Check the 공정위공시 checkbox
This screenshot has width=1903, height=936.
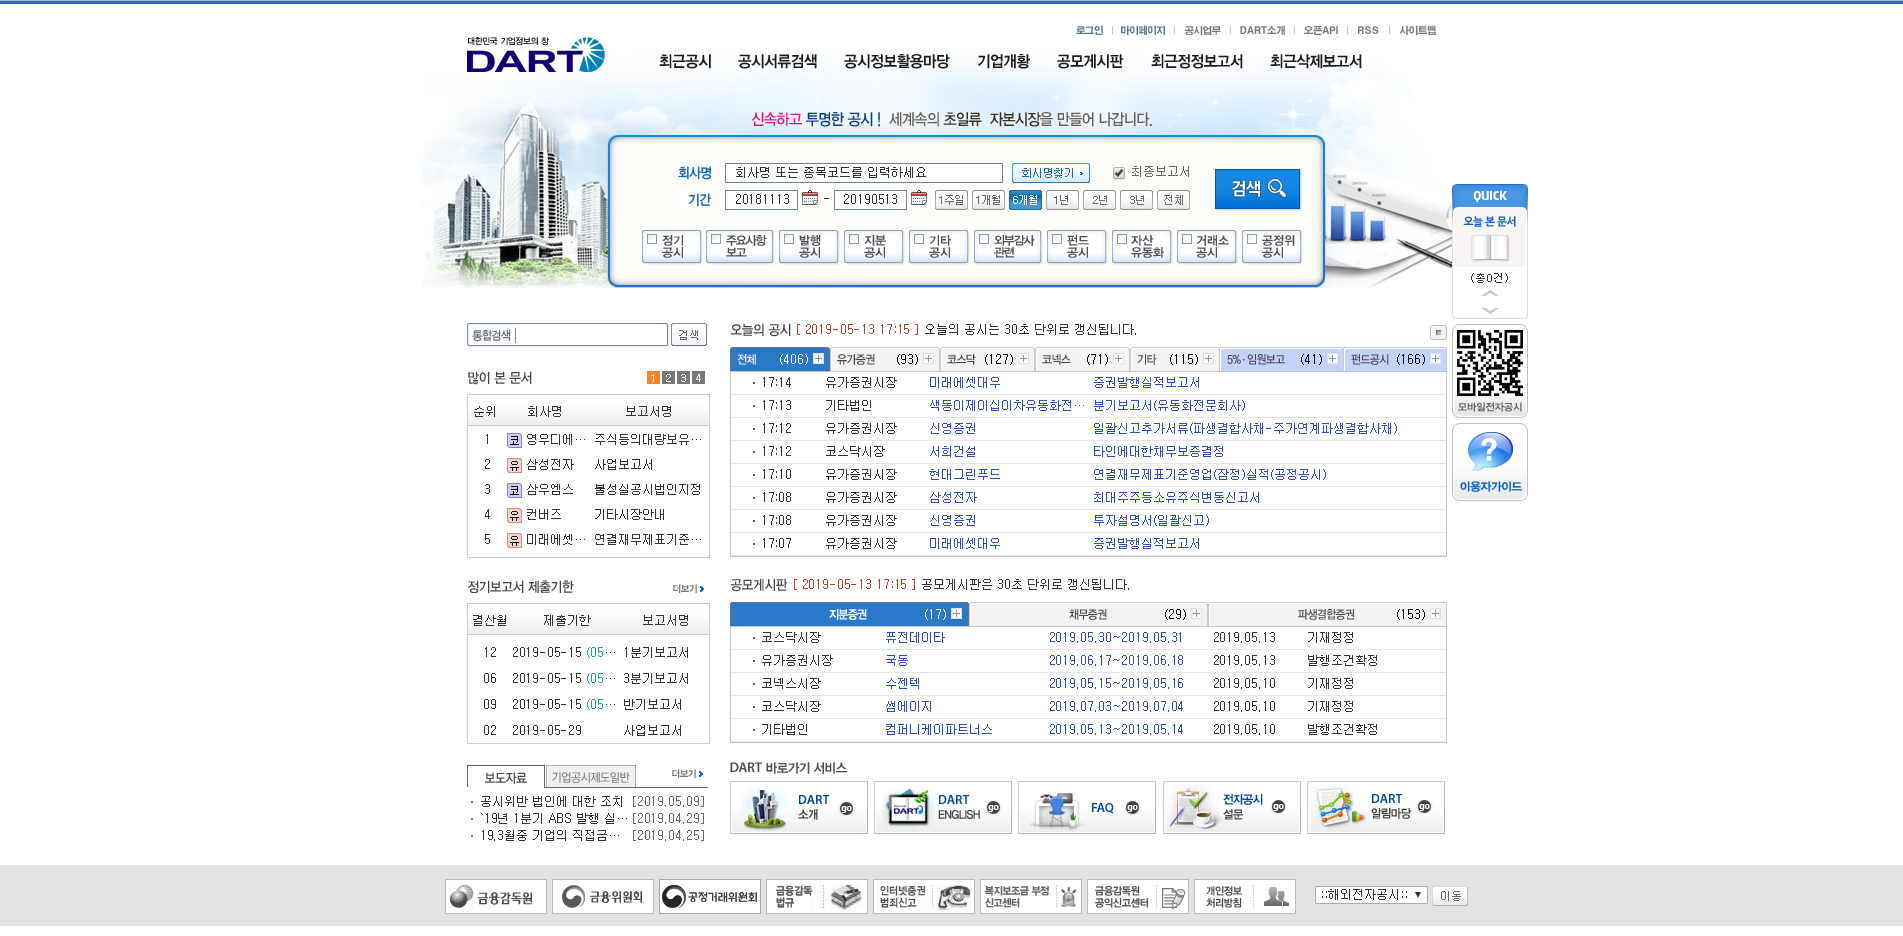click(x=1252, y=240)
